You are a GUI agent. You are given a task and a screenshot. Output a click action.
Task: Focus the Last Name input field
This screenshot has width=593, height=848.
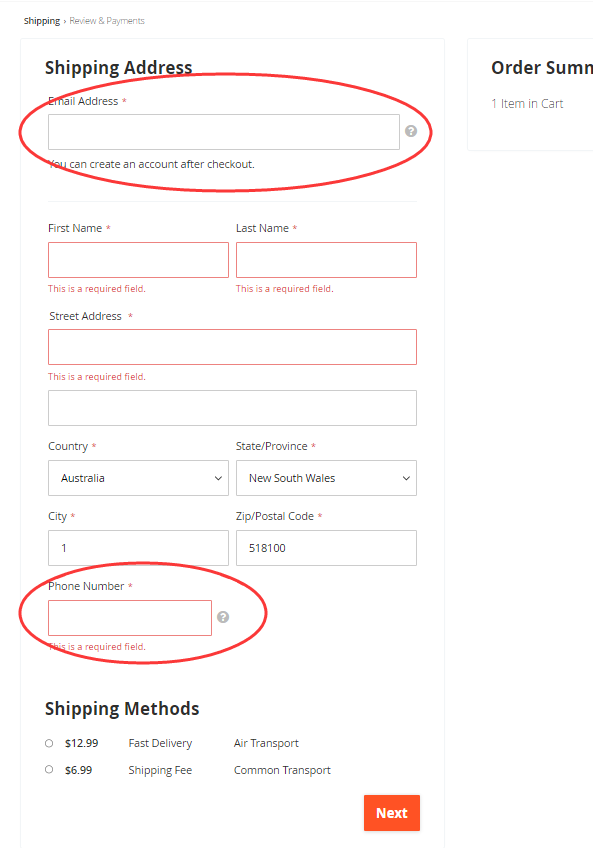[x=326, y=260]
